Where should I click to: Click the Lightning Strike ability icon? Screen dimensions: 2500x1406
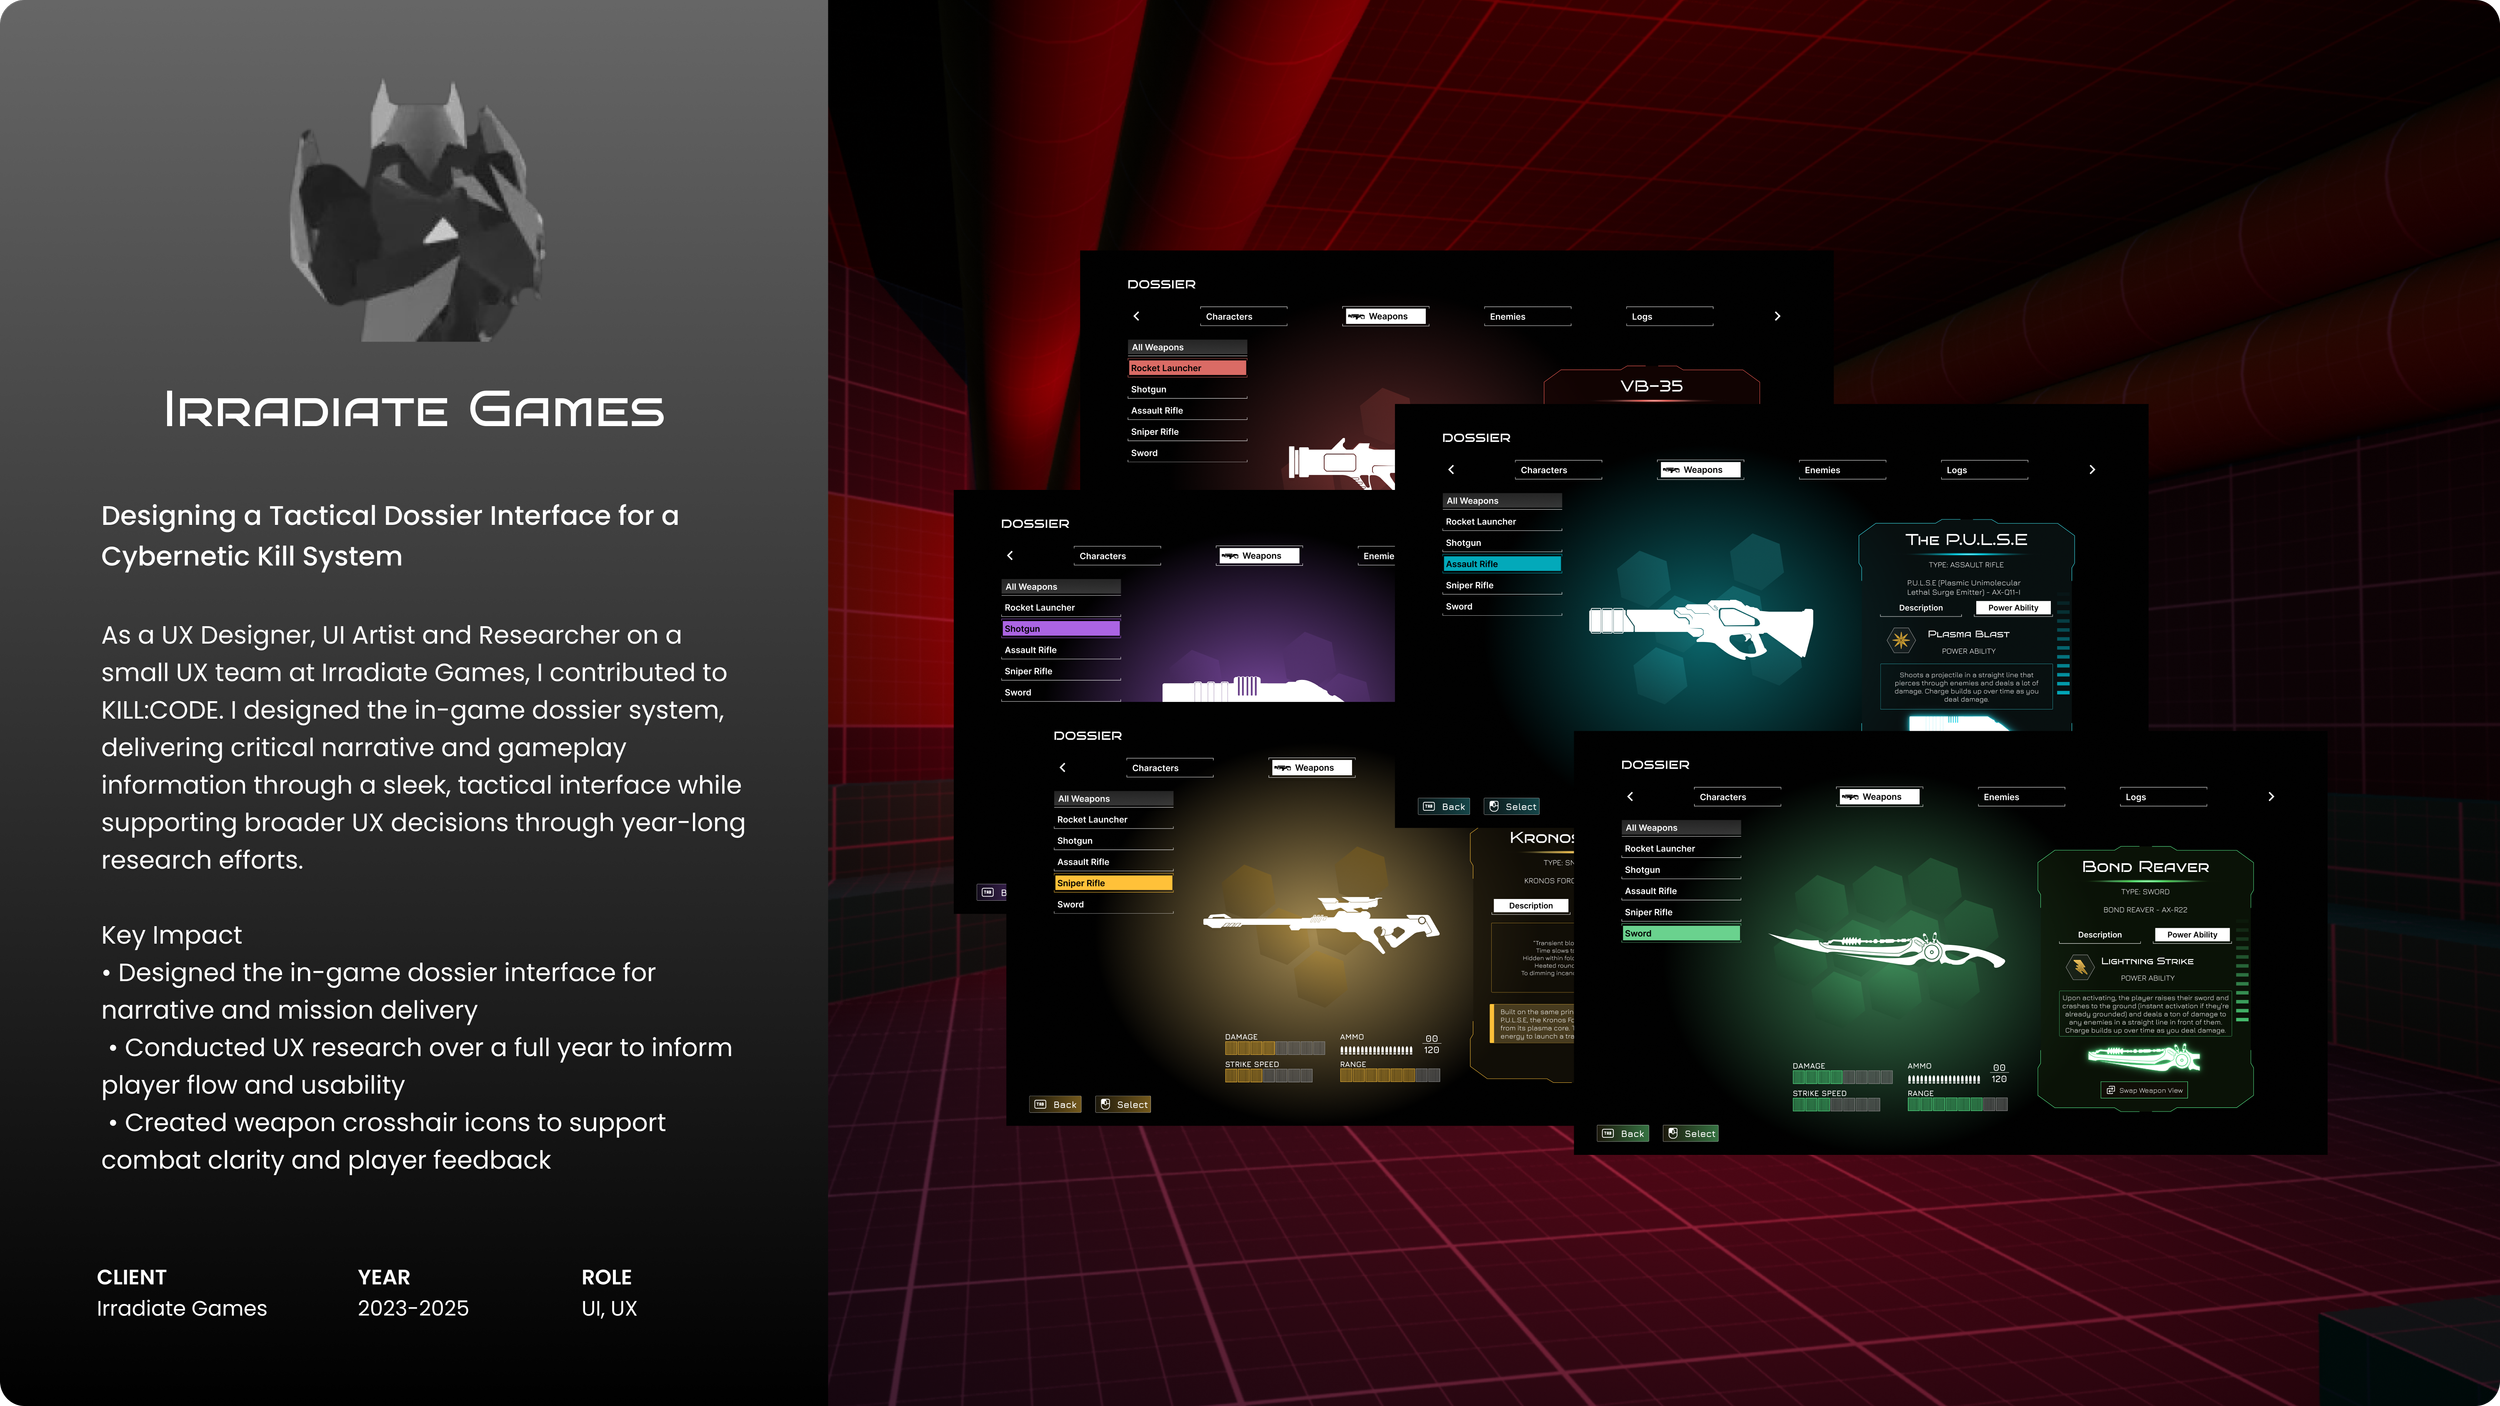tap(2080, 967)
